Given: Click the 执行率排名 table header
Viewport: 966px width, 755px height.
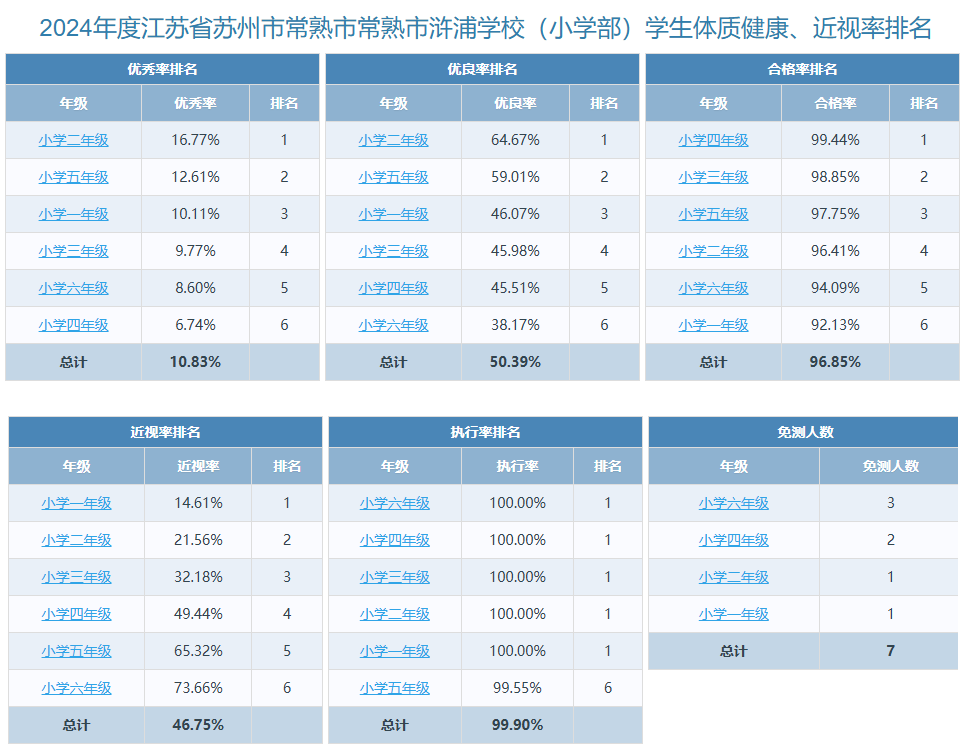Looking at the screenshot, I should (485, 432).
